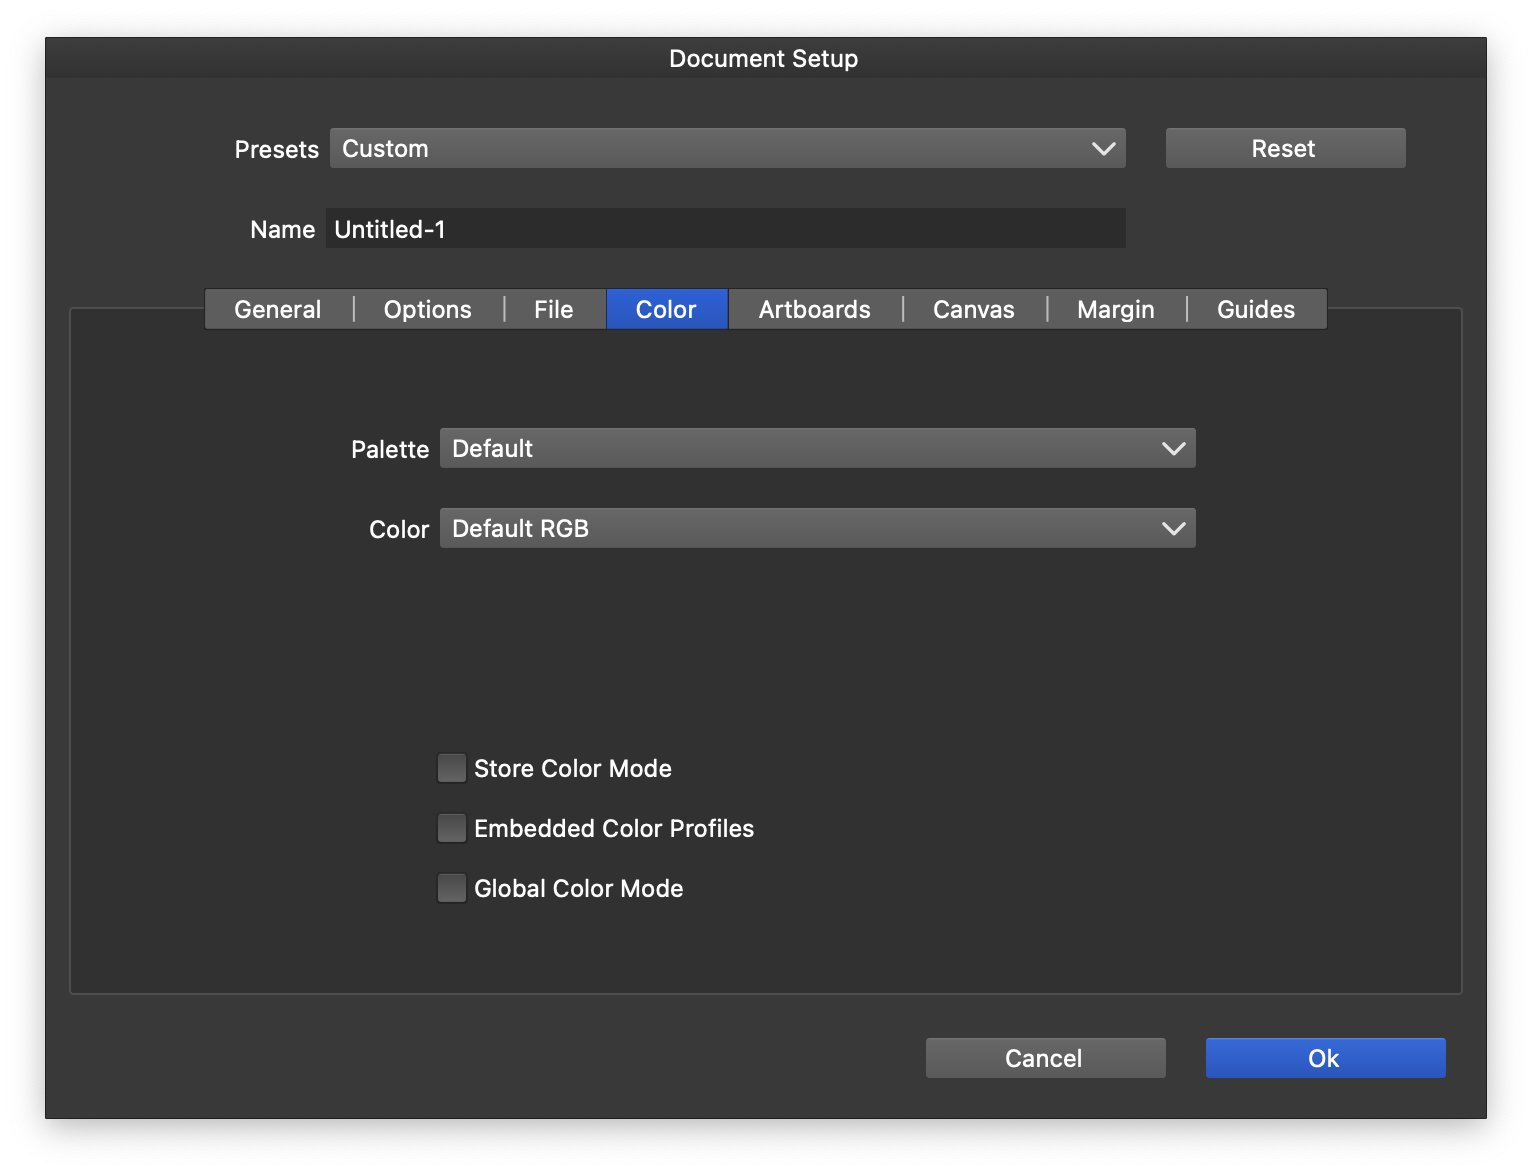Show the Canvas tab settings
Screen dimensions: 1532x1172
click(973, 310)
